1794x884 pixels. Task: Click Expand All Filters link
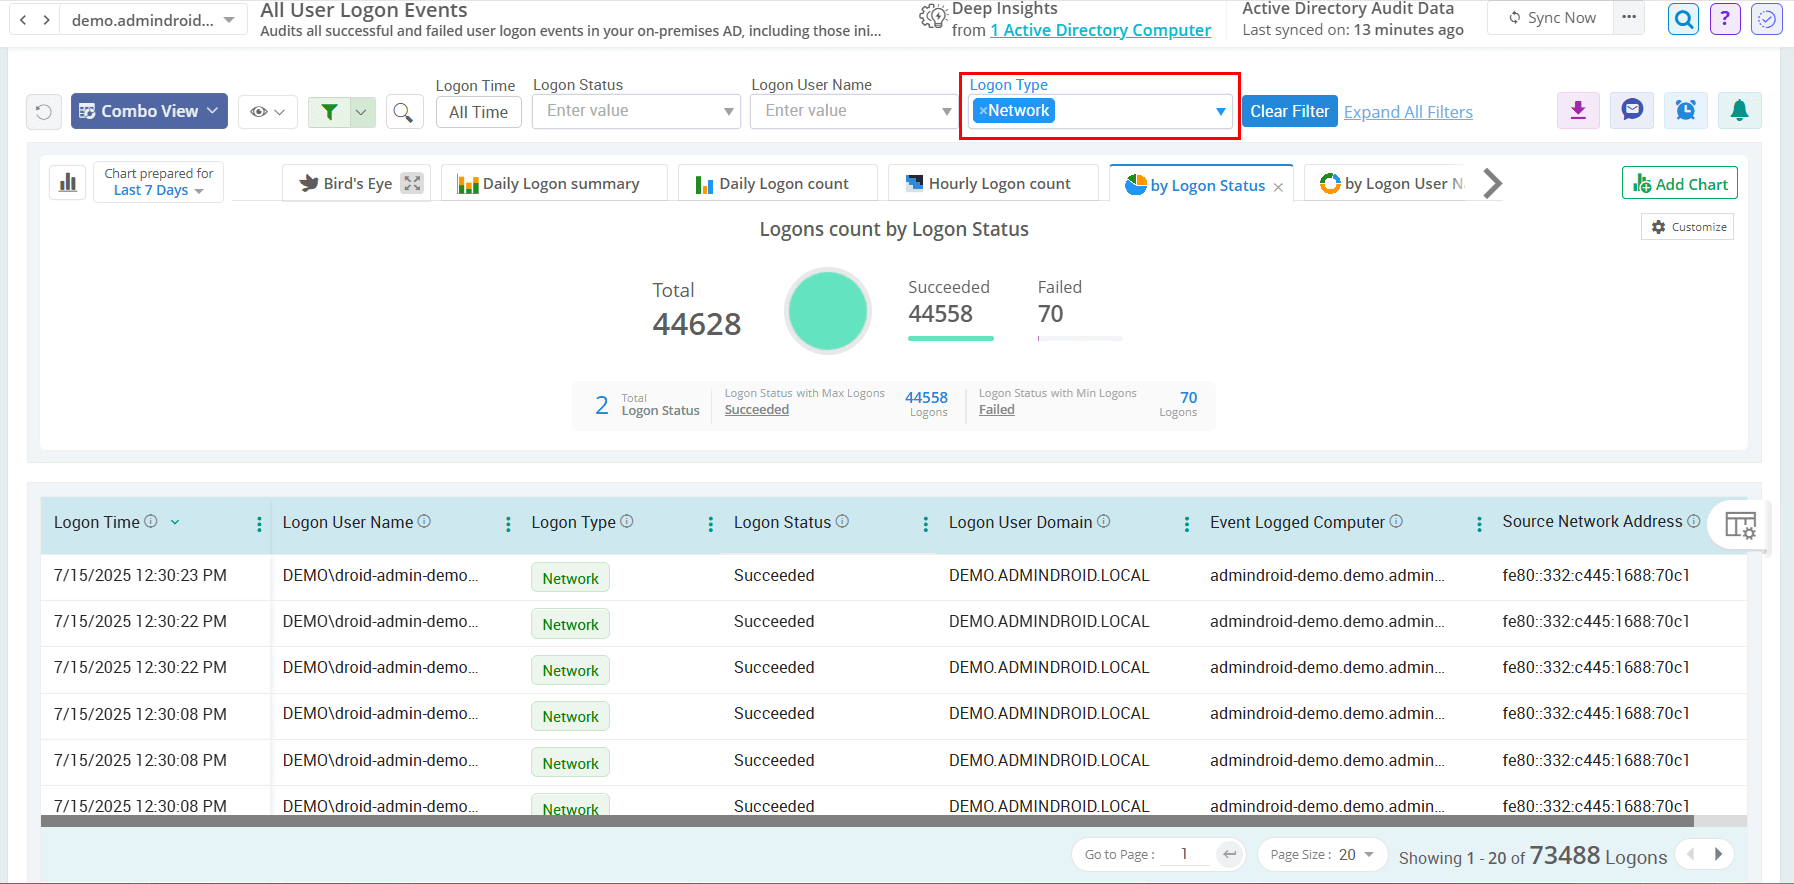point(1408,112)
